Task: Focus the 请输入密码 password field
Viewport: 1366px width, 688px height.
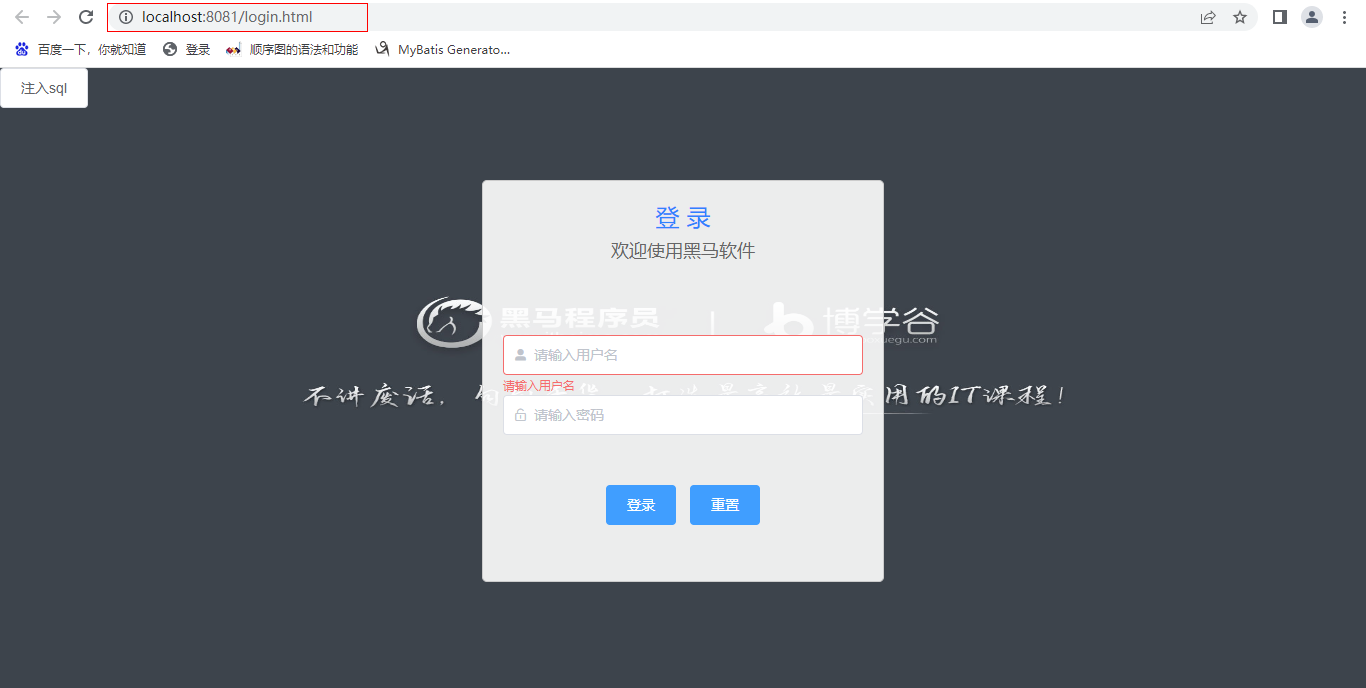Action: coord(690,415)
